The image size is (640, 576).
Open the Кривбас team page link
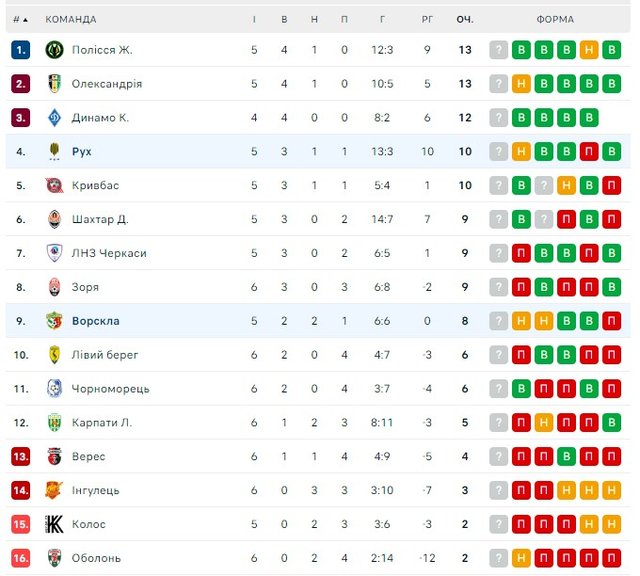click(x=95, y=185)
